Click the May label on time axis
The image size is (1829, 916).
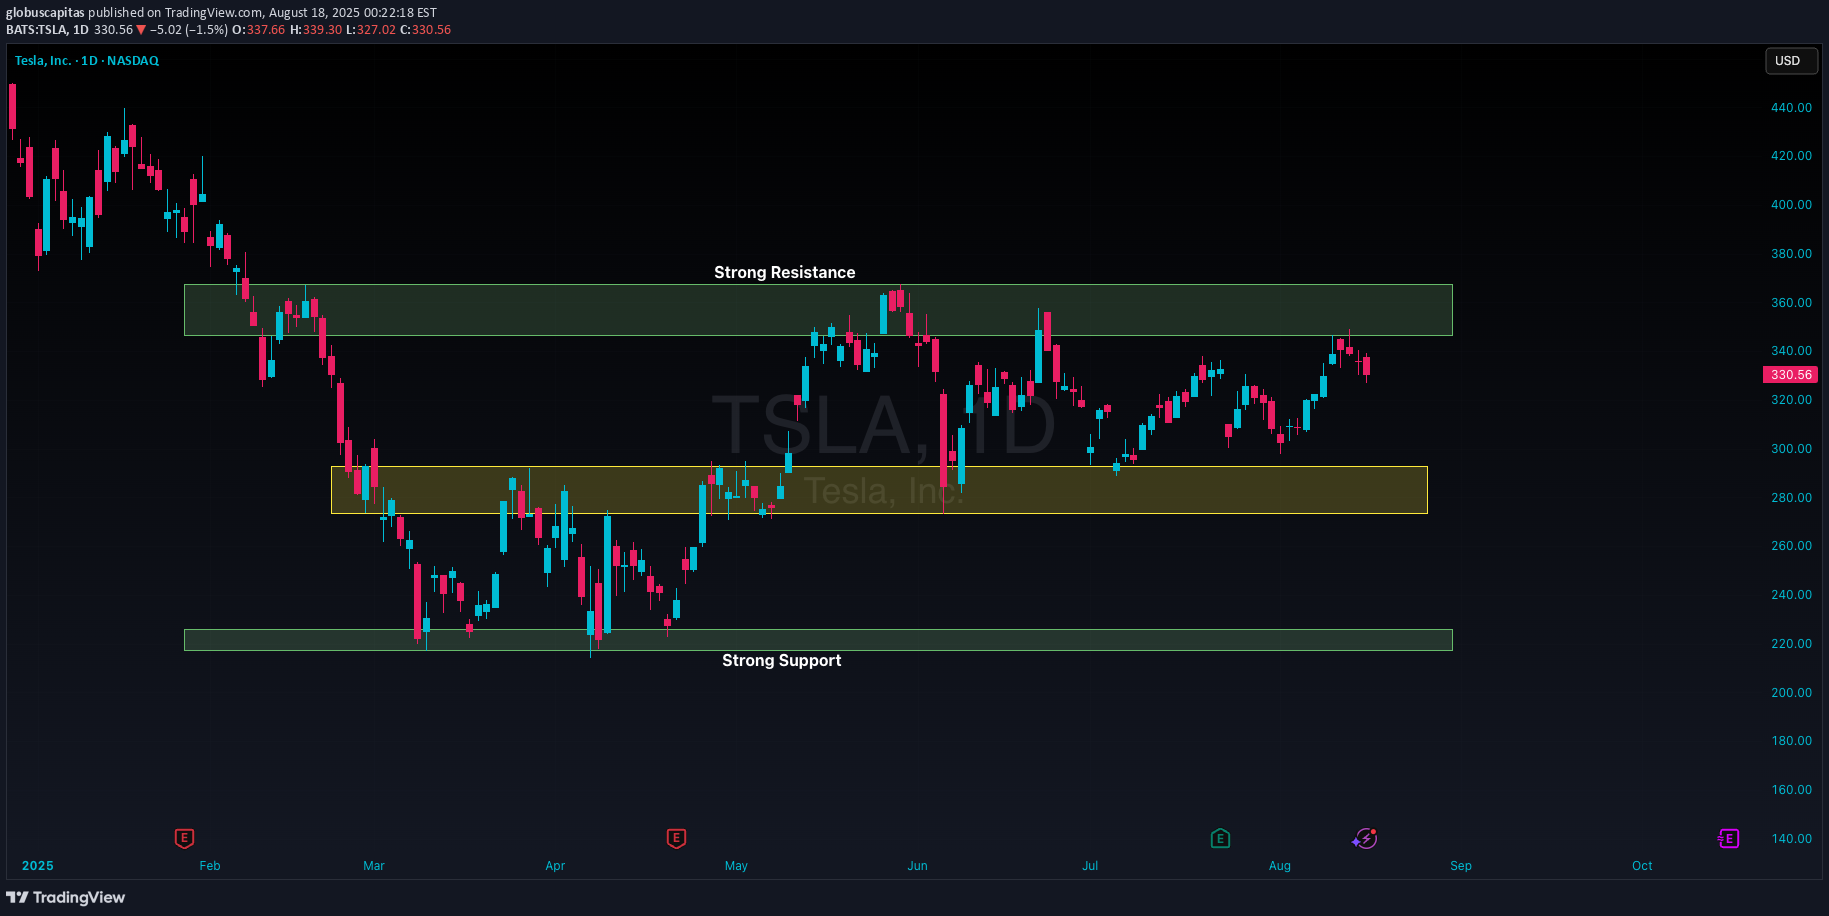click(x=736, y=866)
